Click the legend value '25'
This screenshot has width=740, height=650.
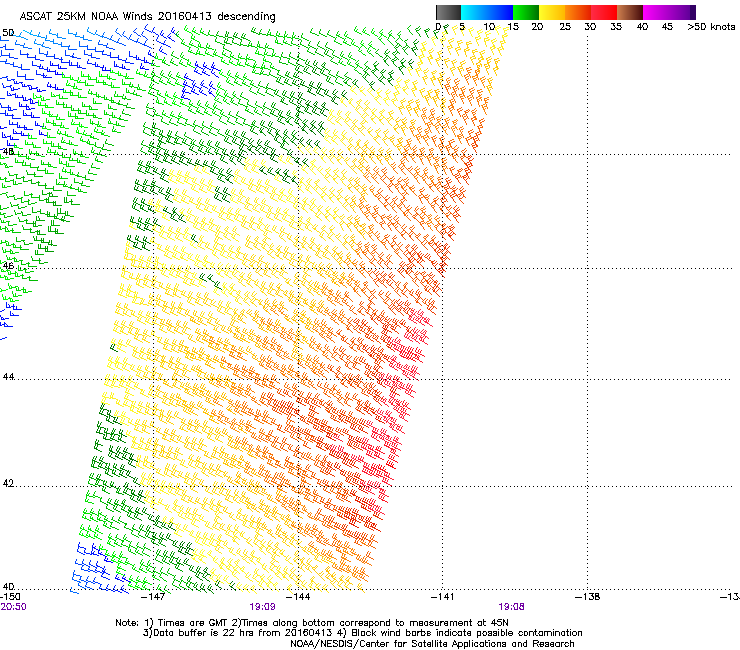(x=565, y=27)
